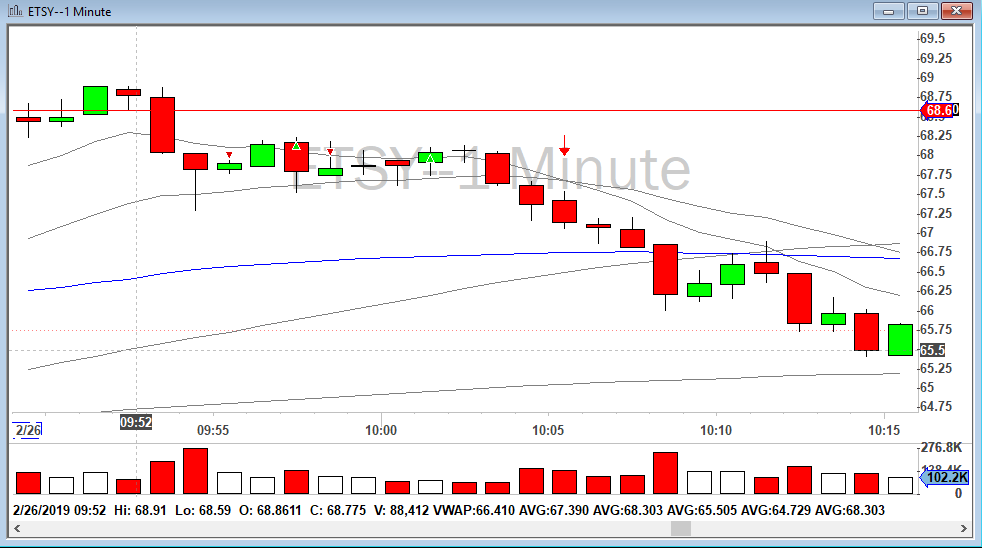
Task: Click the 09:52 crosshair time label
Action: click(136, 422)
